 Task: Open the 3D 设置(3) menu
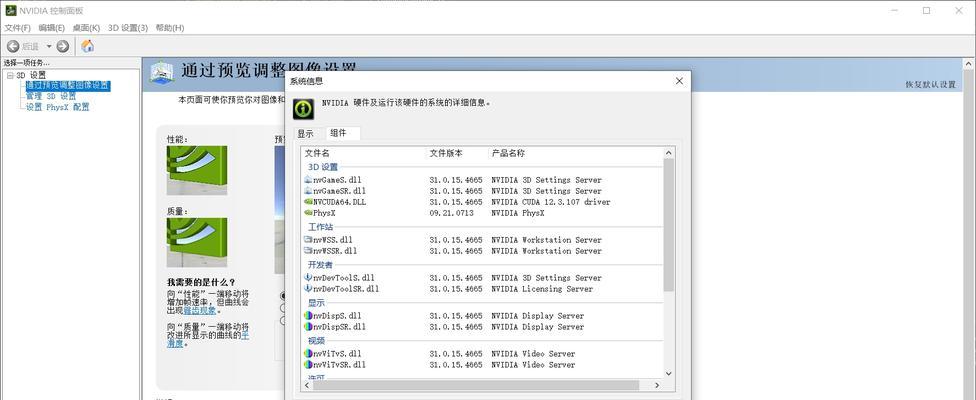[x=128, y=28]
